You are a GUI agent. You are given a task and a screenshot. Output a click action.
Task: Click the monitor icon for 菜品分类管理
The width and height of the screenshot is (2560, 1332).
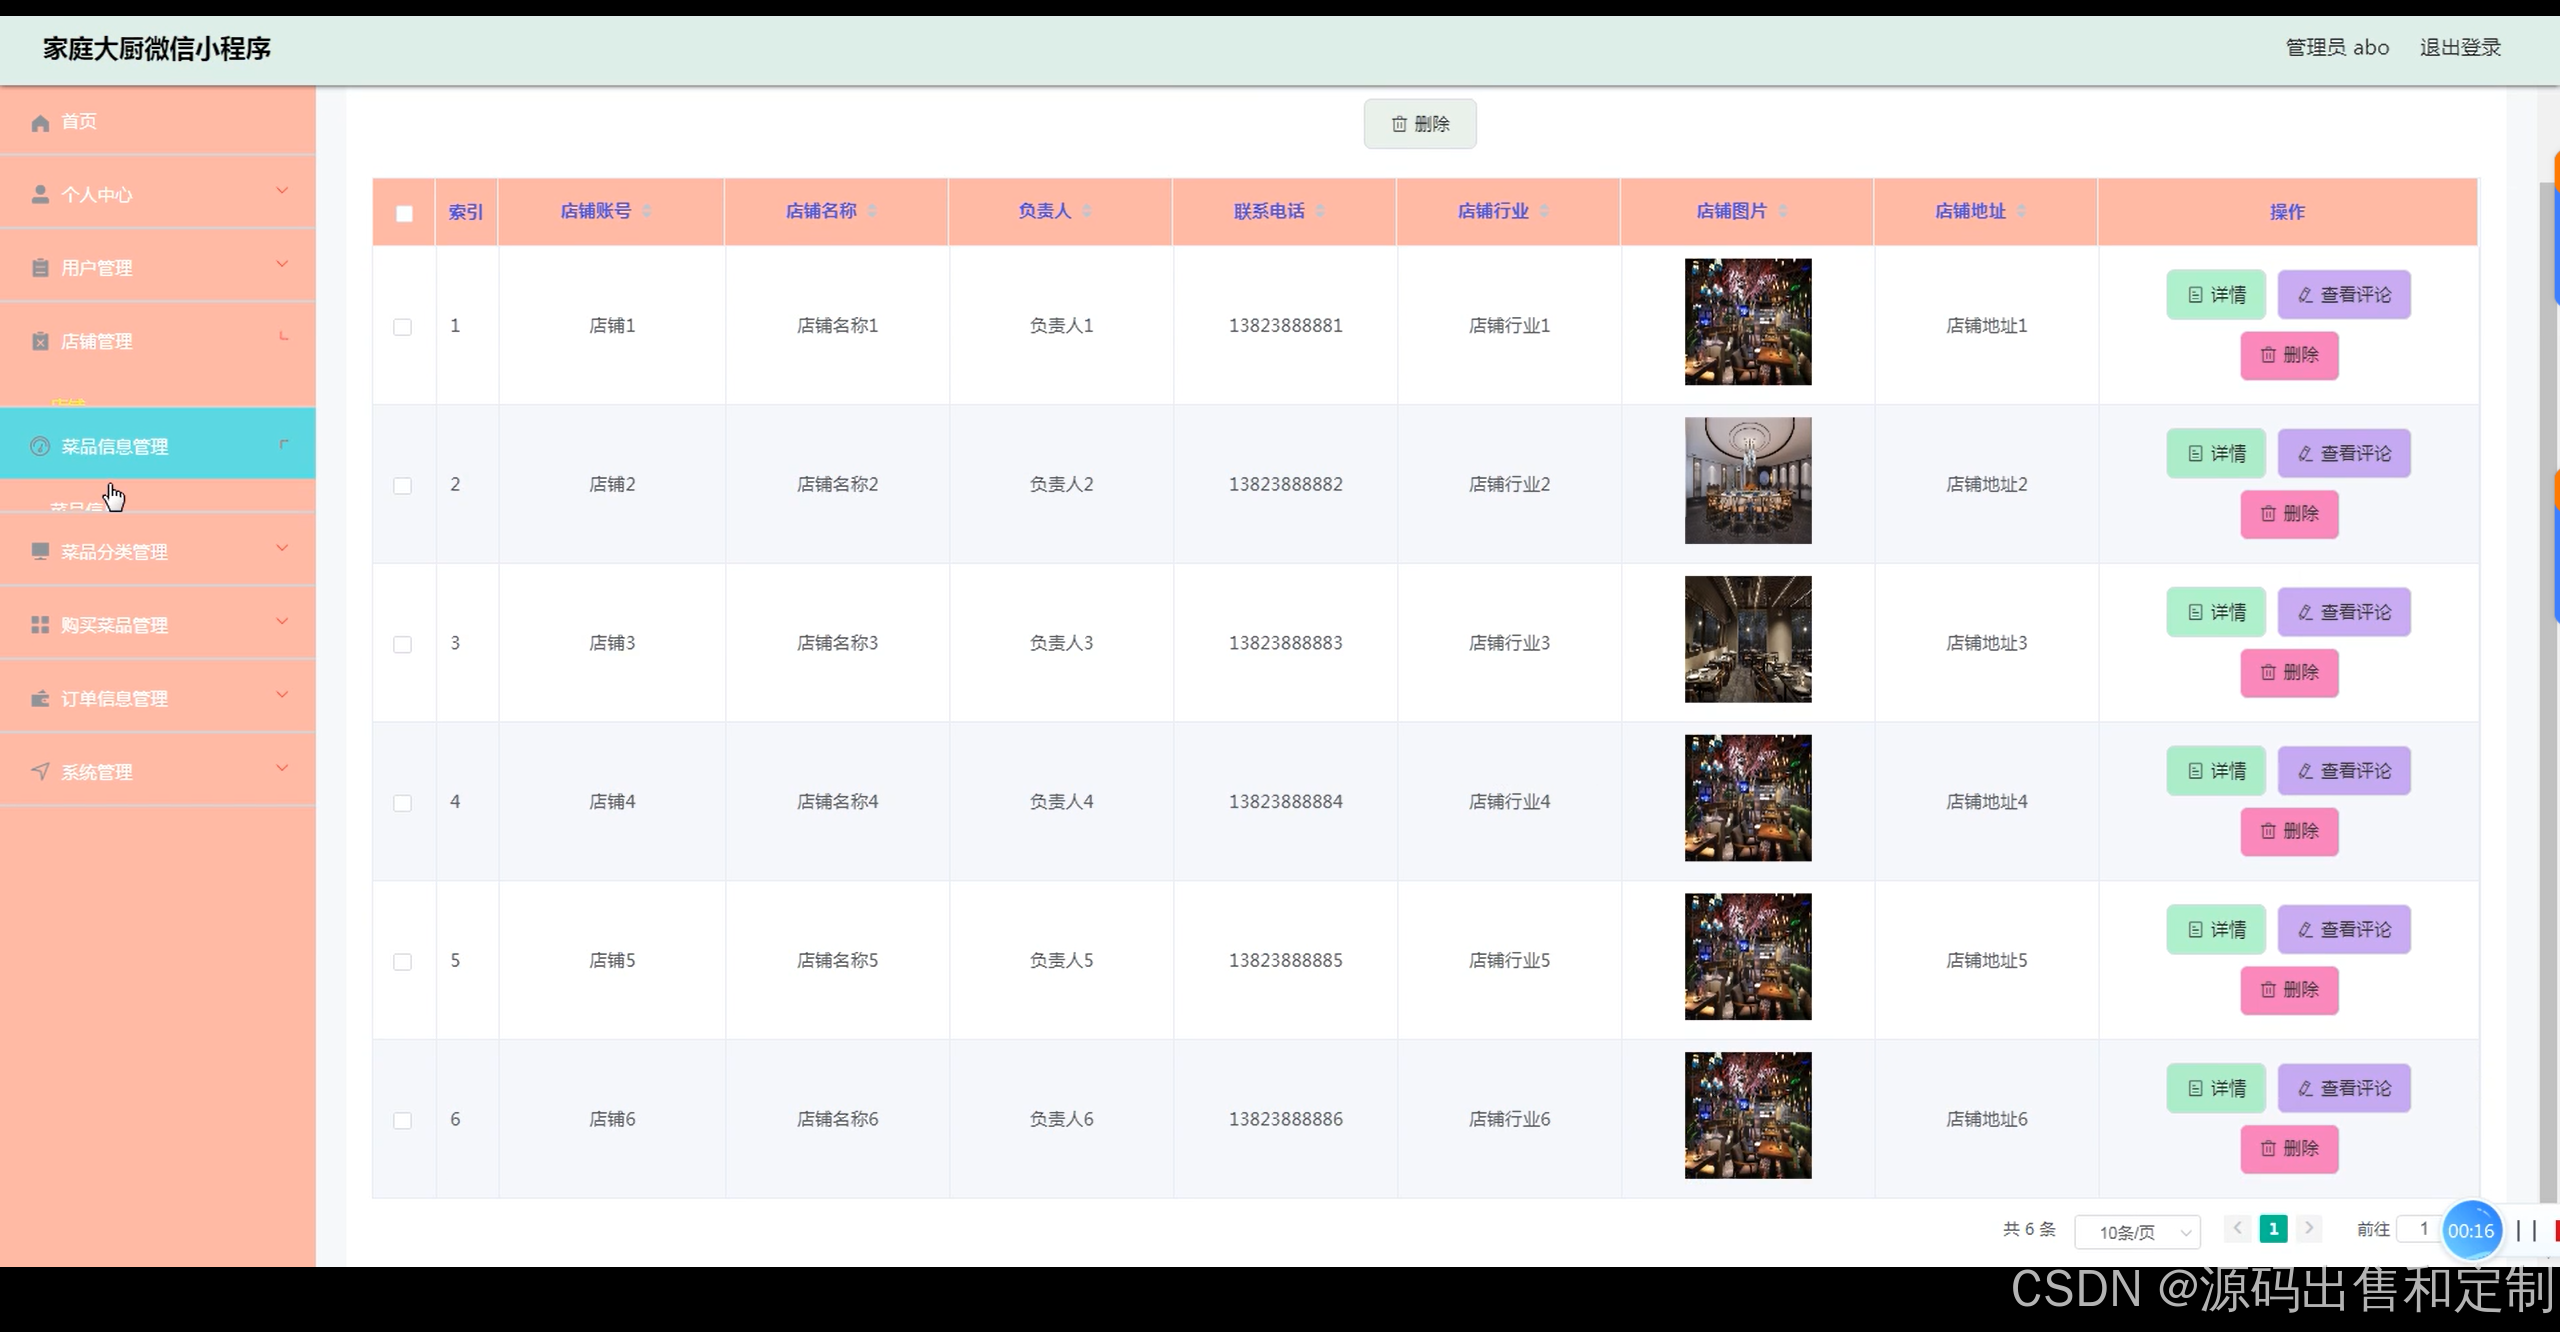(x=40, y=552)
